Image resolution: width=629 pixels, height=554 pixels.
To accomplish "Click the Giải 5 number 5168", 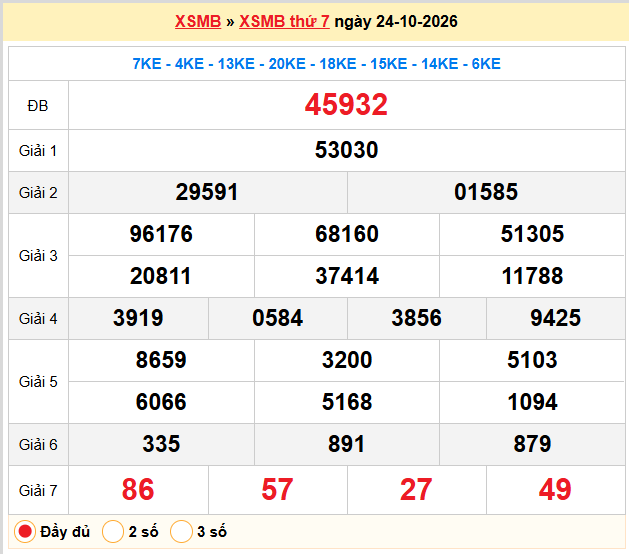I will (347, 402).
